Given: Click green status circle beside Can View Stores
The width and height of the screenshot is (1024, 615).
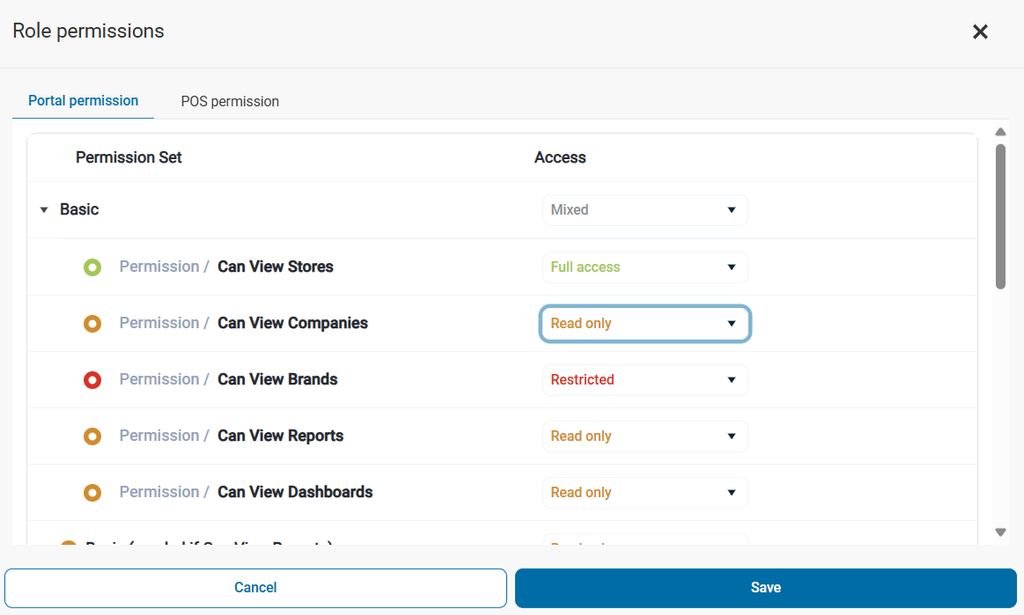Looking at the screenshot, I should point(92,267).
